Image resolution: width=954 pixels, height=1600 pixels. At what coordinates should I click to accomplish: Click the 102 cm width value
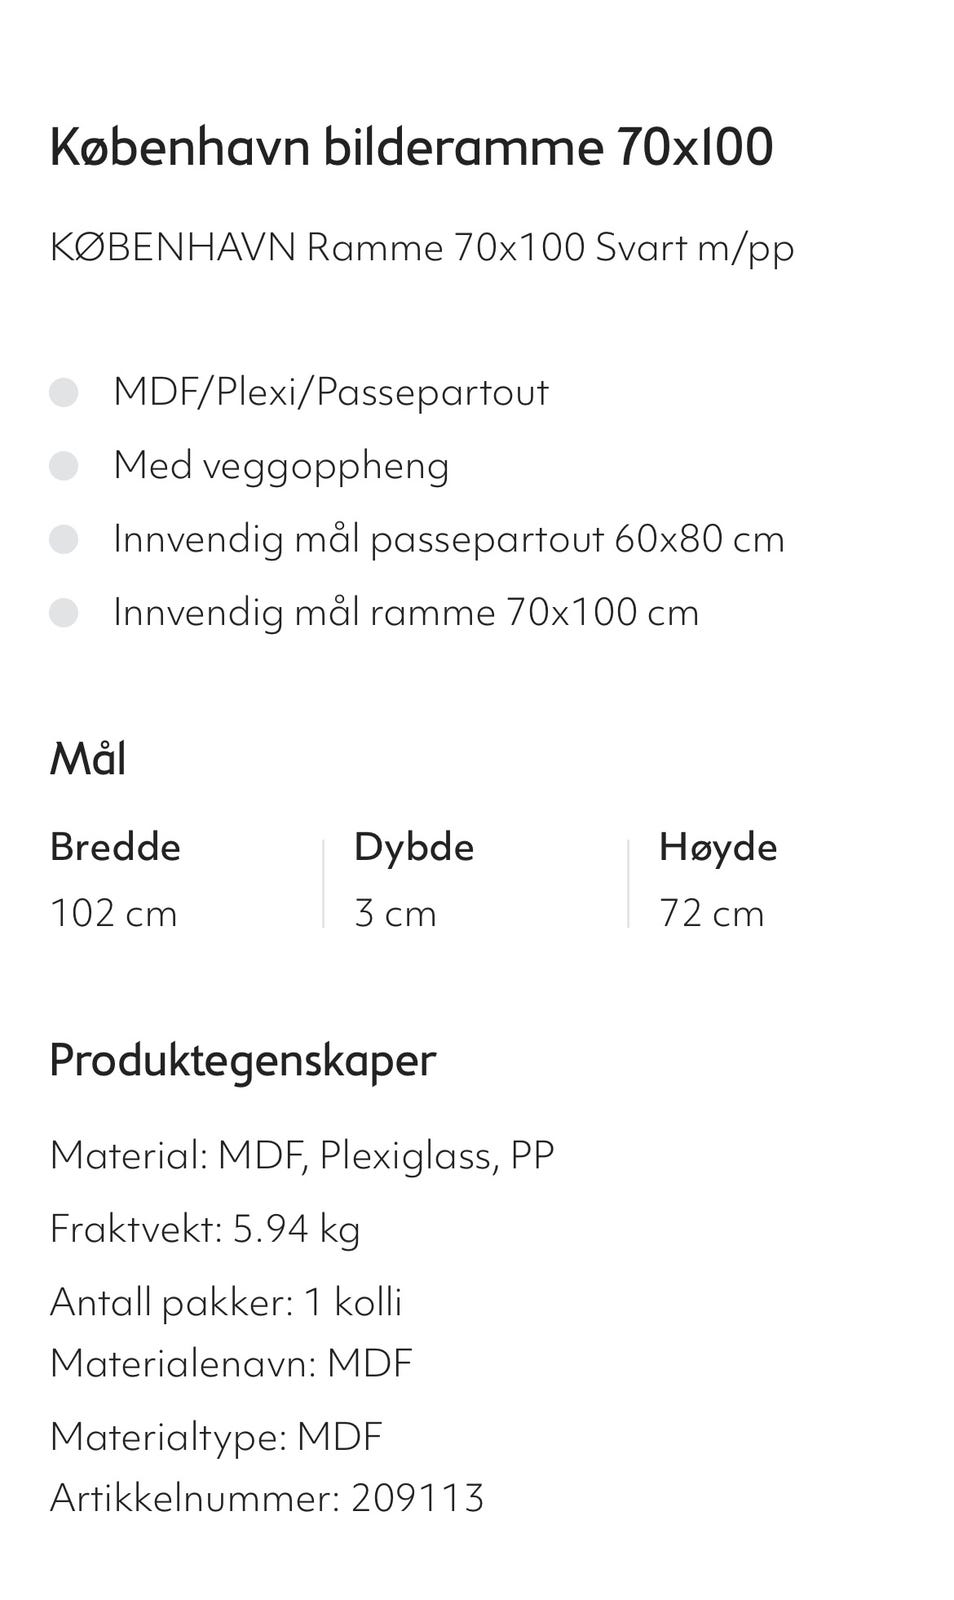click(x=114, y=913)
